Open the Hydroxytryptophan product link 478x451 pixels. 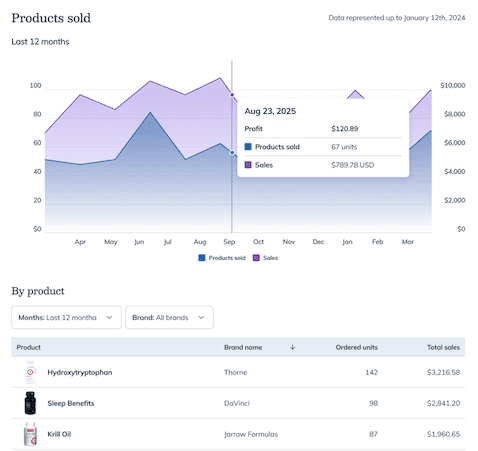[80, 372]
